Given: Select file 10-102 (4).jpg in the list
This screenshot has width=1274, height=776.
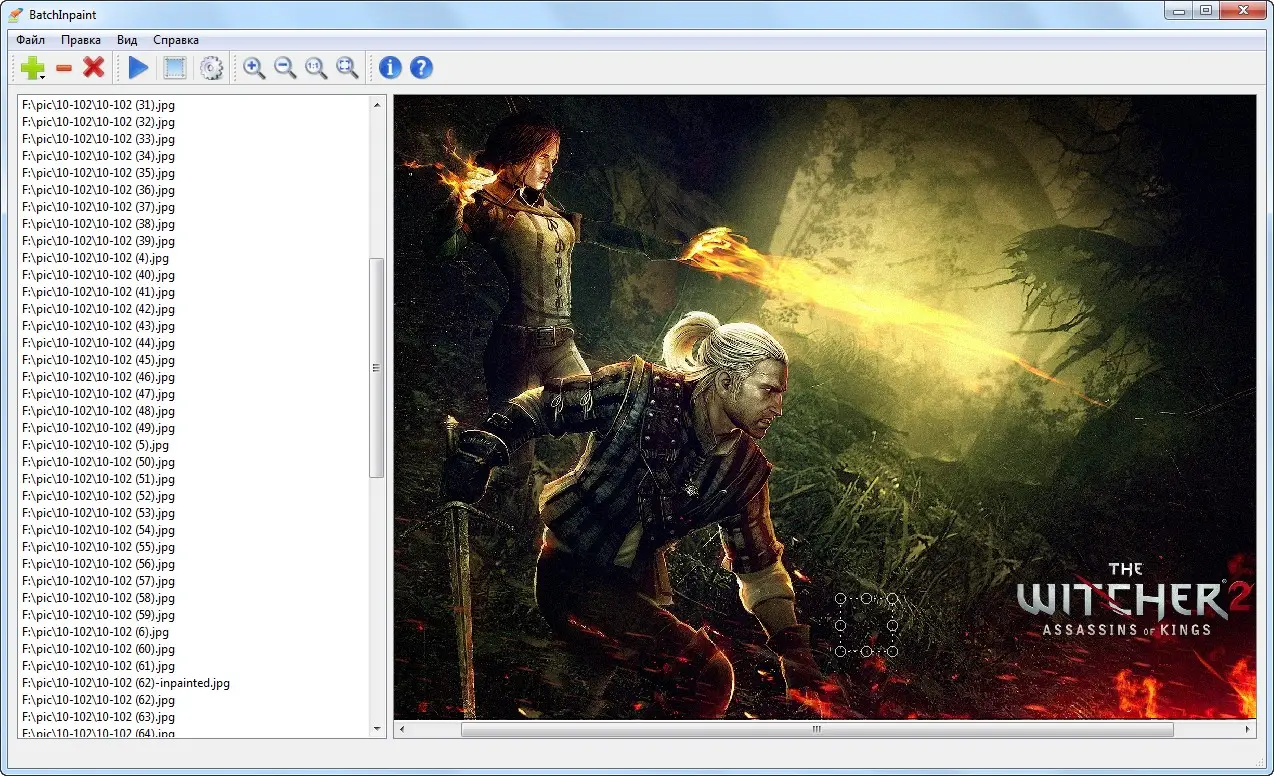Looking at the screenshot, I should pyautogui.click(x=95, y=258).
